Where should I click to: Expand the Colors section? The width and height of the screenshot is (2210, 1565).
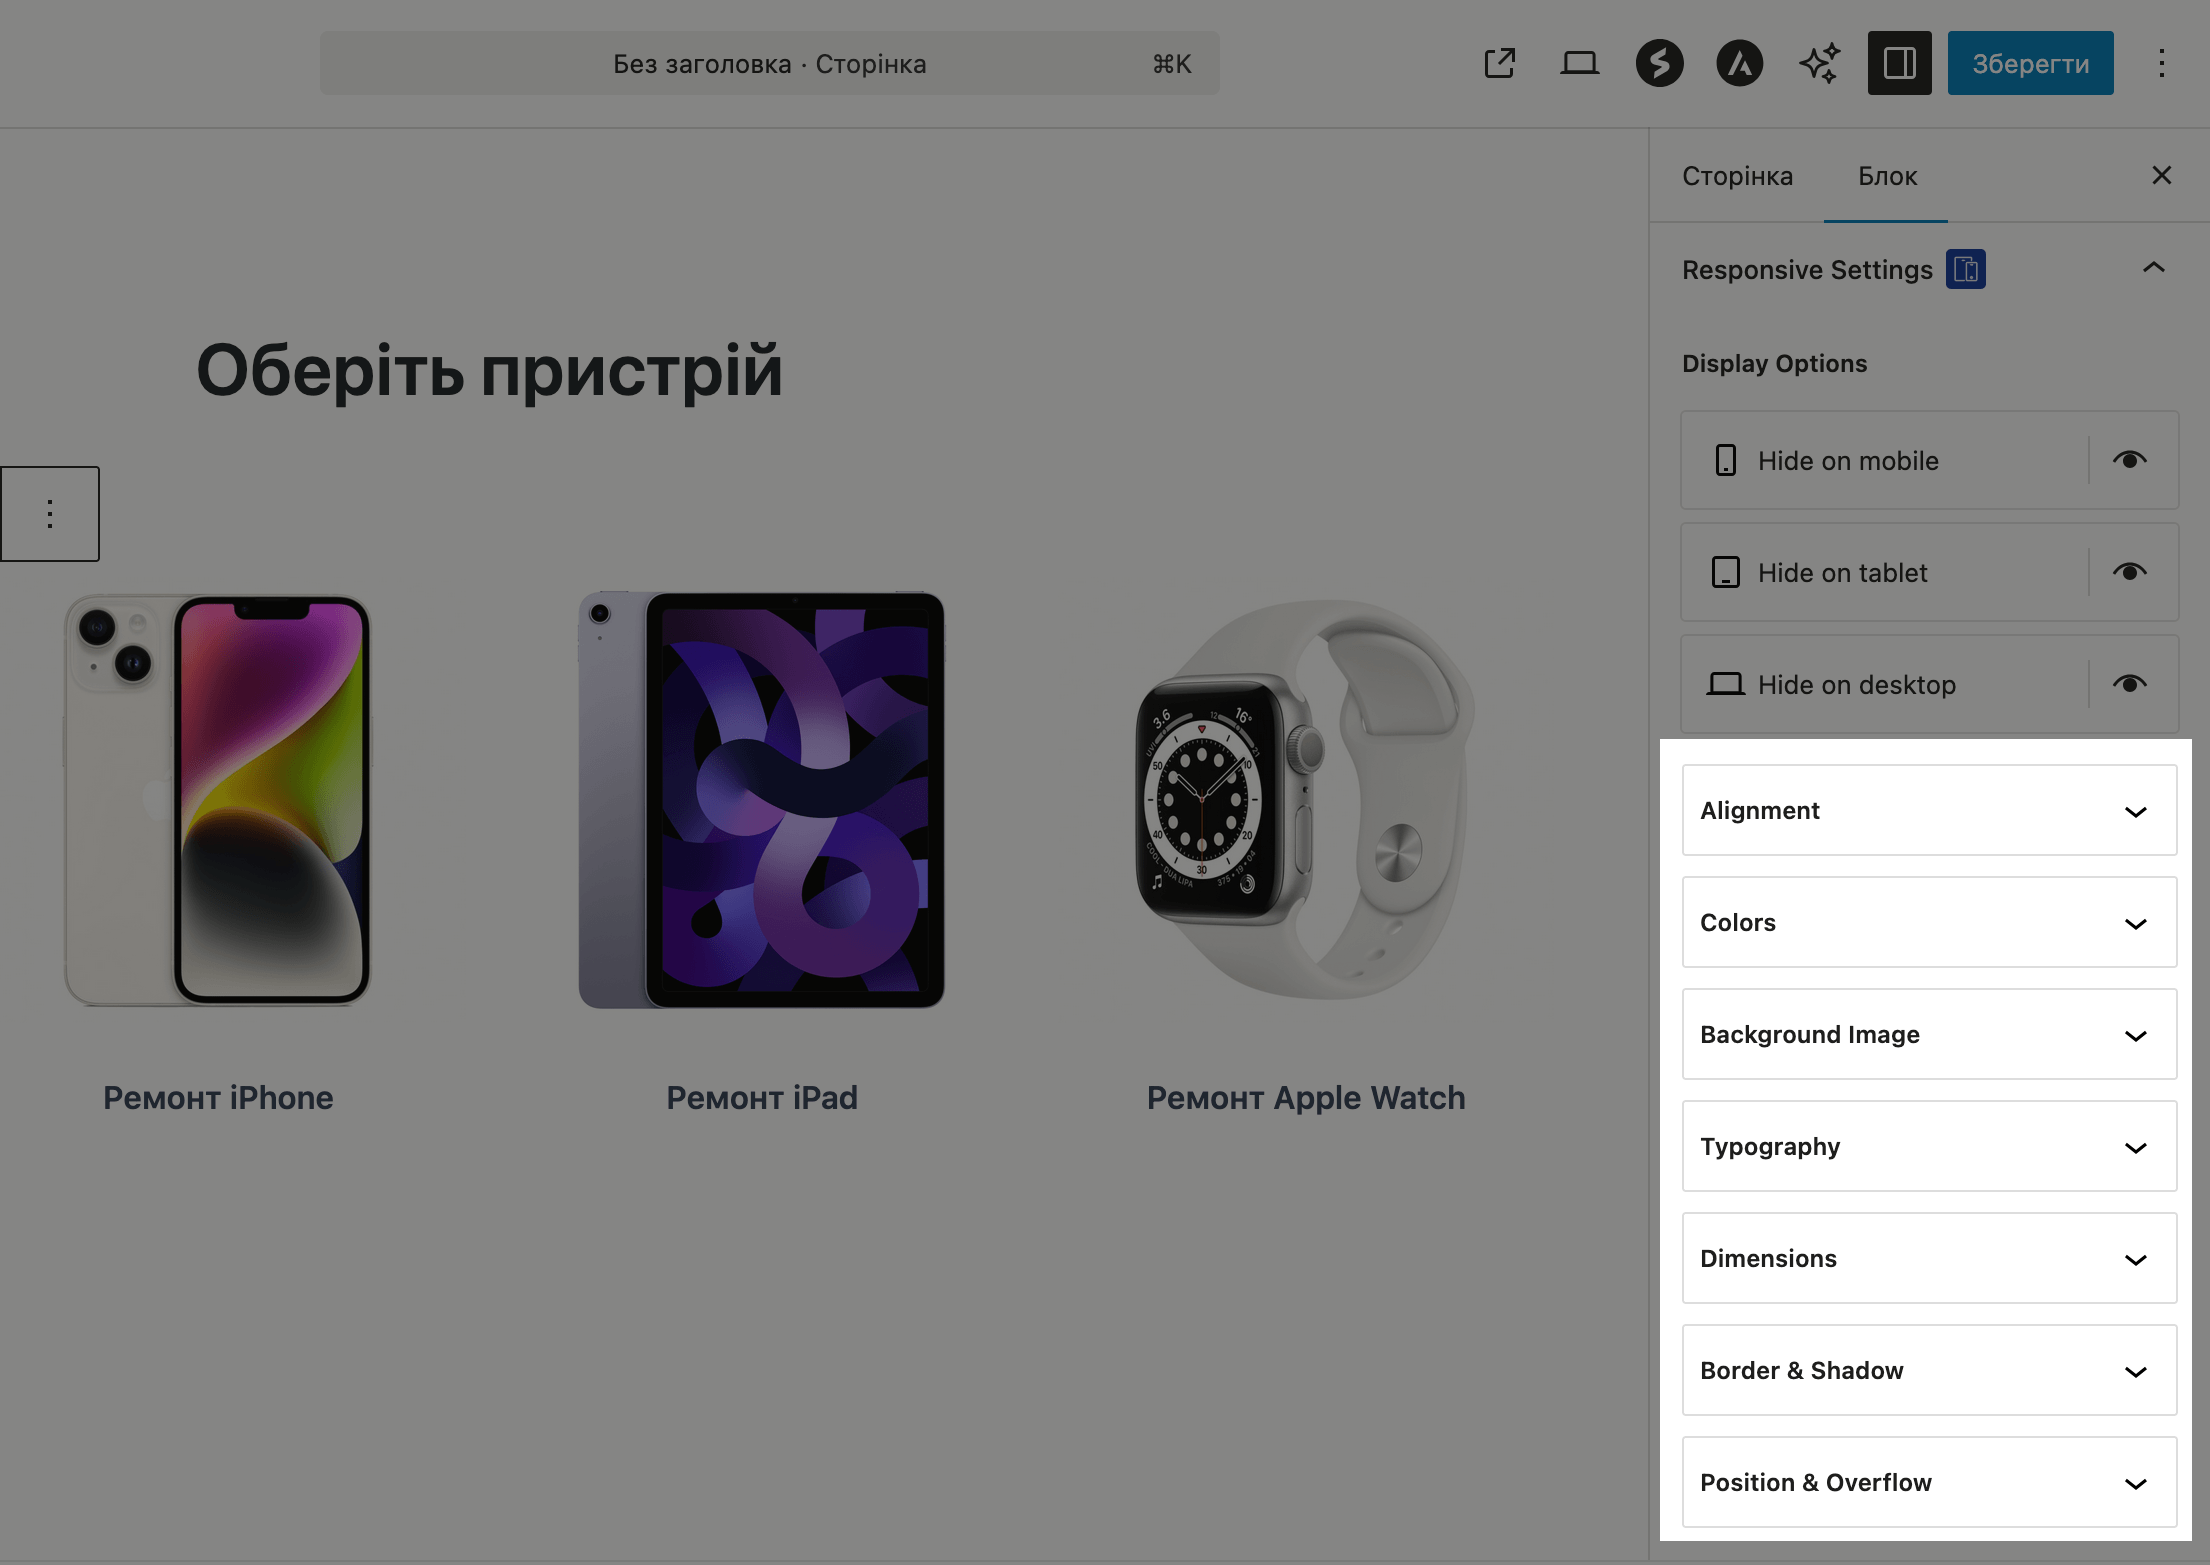1928,922
